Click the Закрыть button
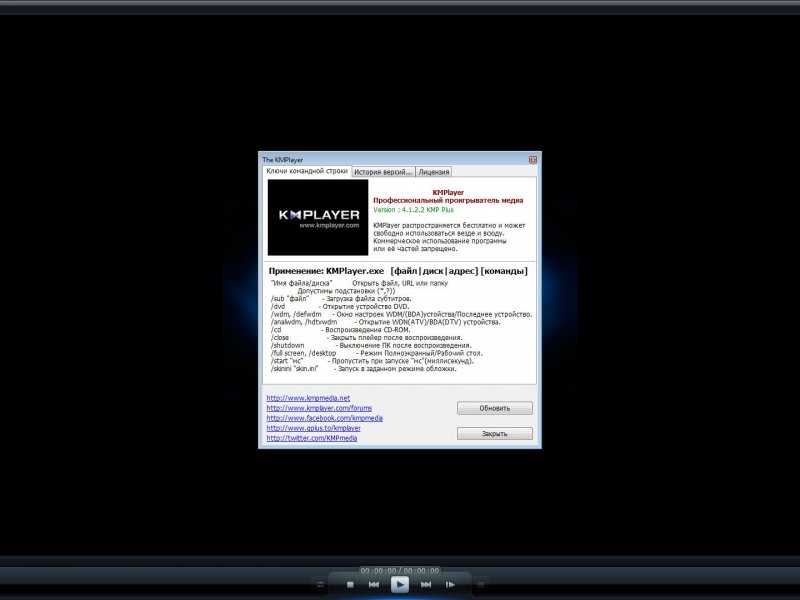800x600 pixels. pos(495,434)
